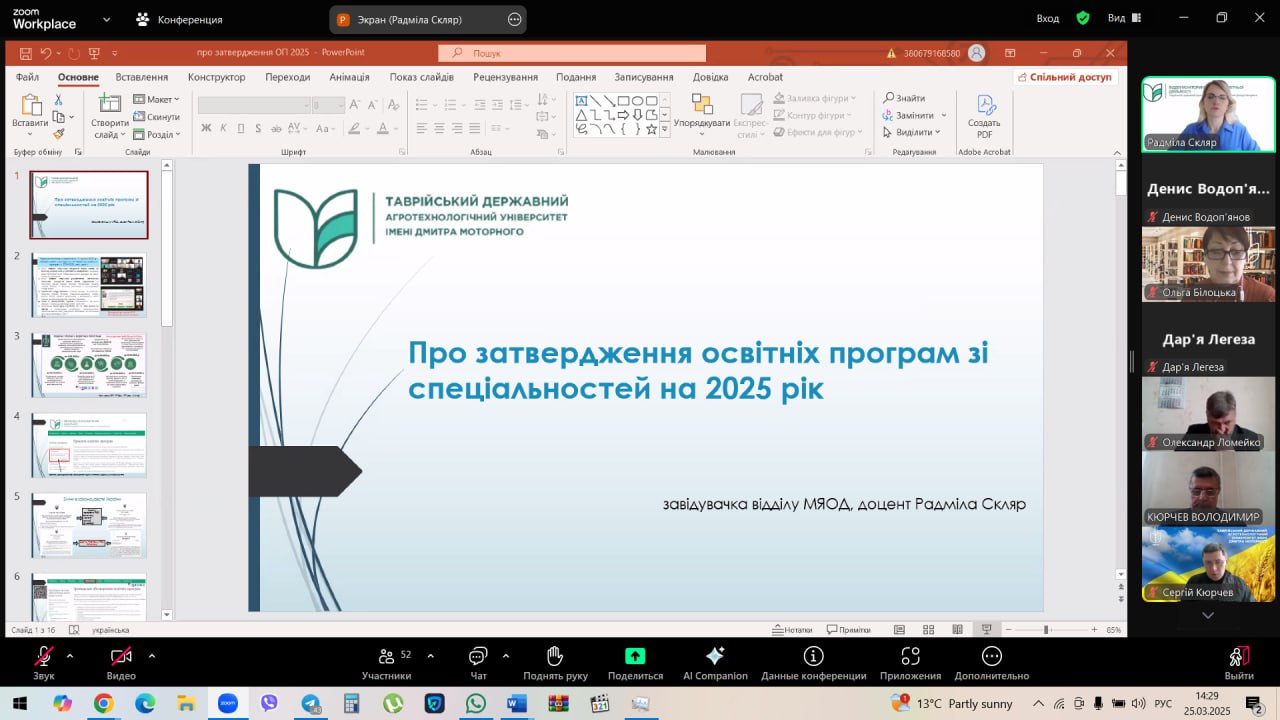Turn on the video camera
This screenshot has width=1280, height=720.
click(x=121, y=656)
